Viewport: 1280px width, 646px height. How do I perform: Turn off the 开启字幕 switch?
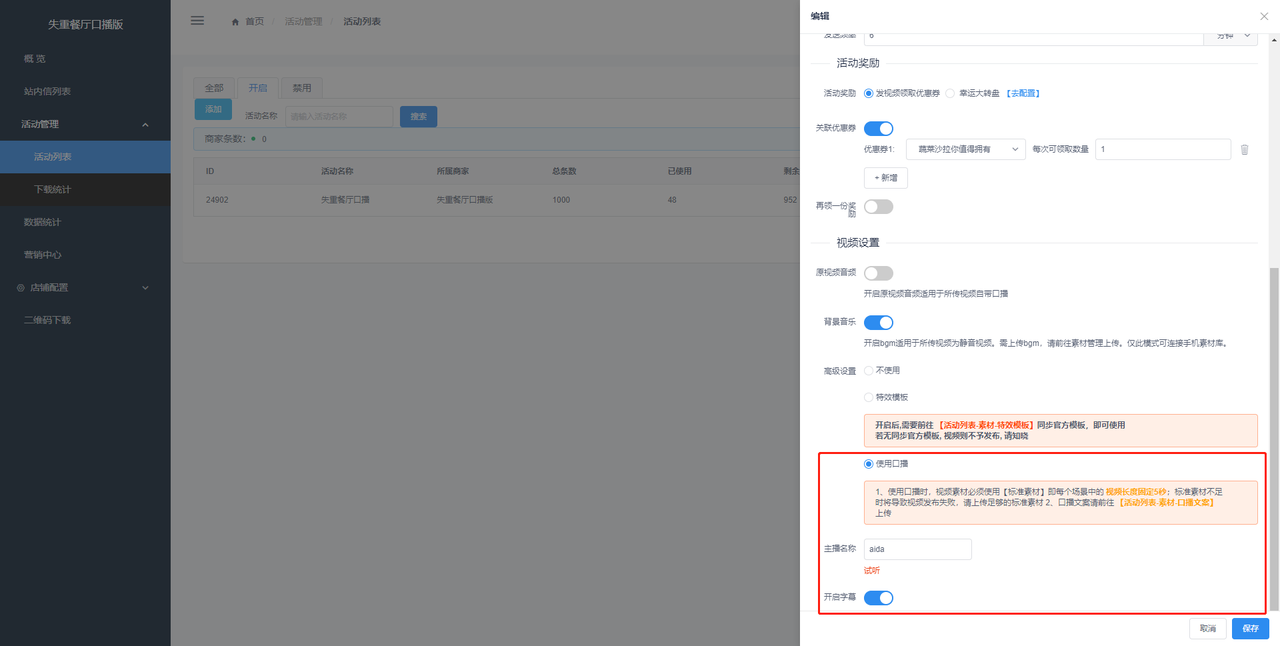(878, 598)
